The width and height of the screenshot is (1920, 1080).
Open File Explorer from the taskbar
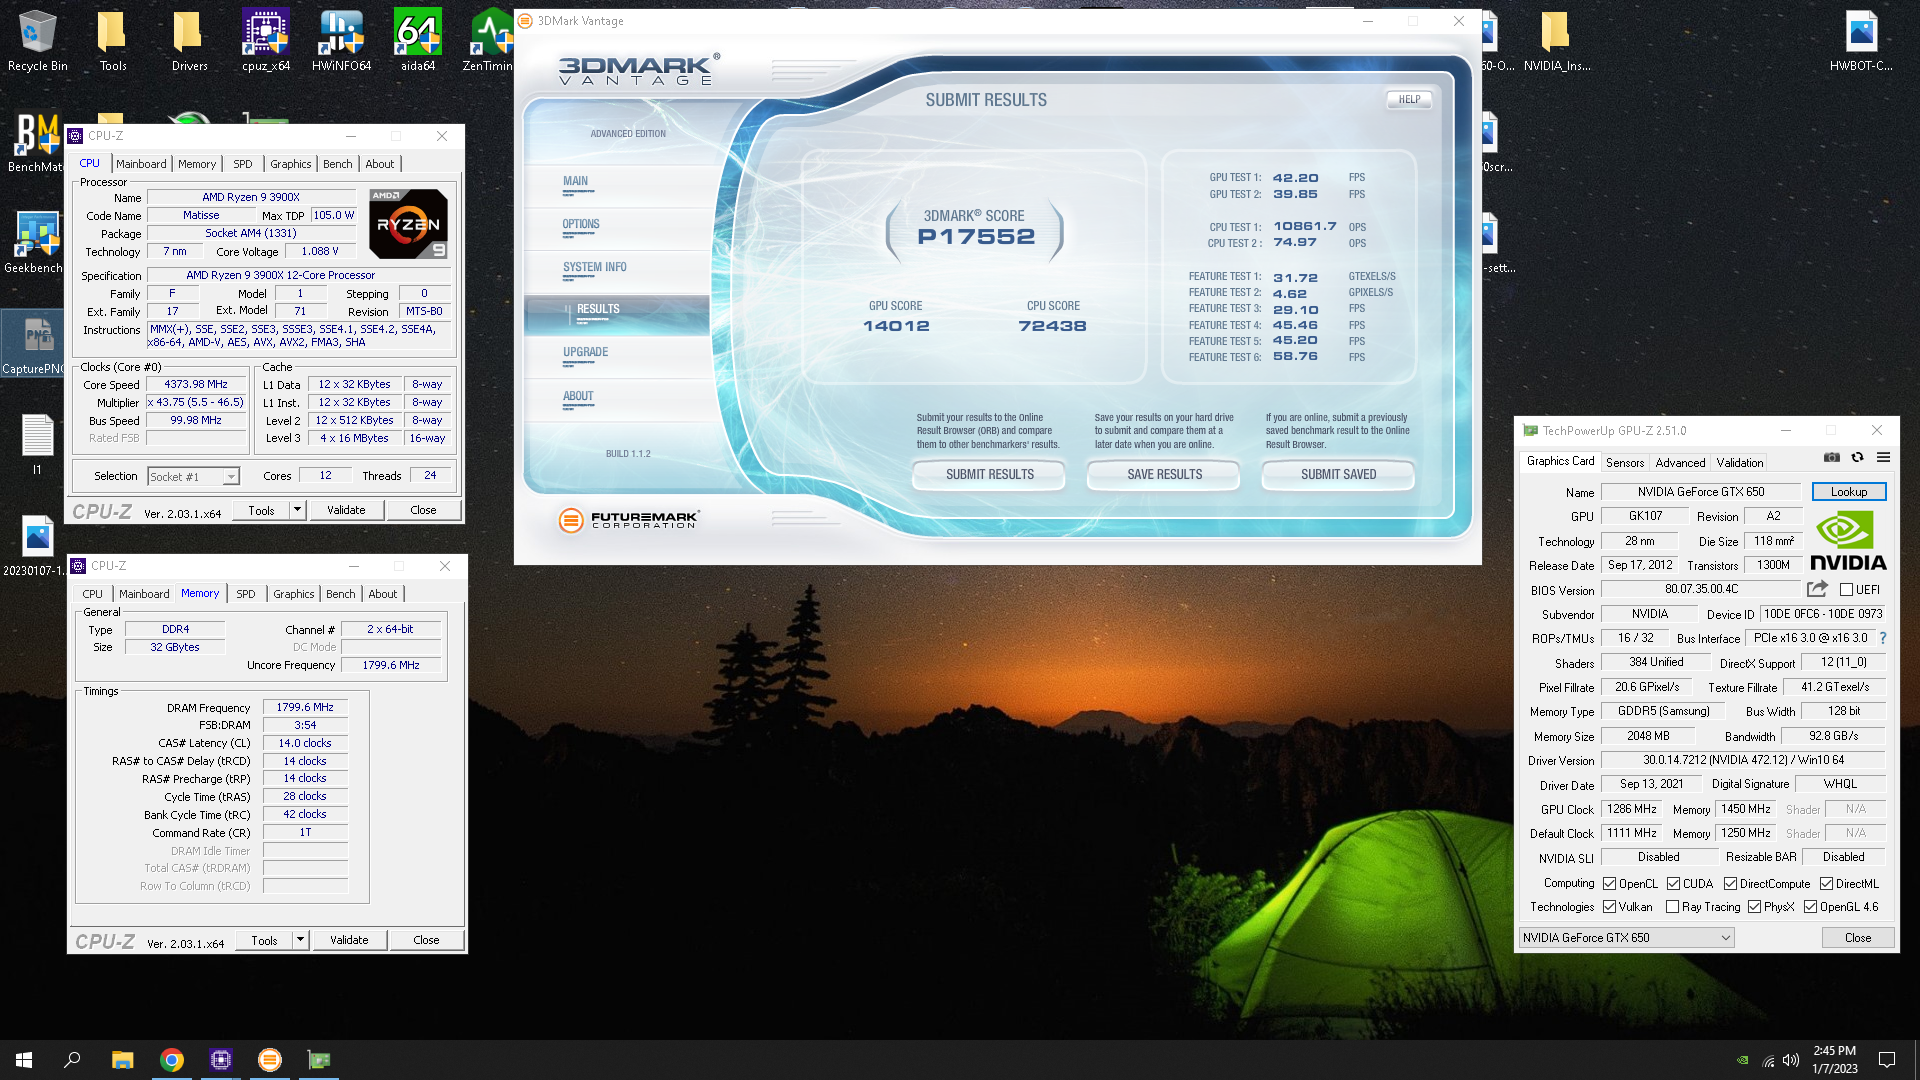[122, 1060]
